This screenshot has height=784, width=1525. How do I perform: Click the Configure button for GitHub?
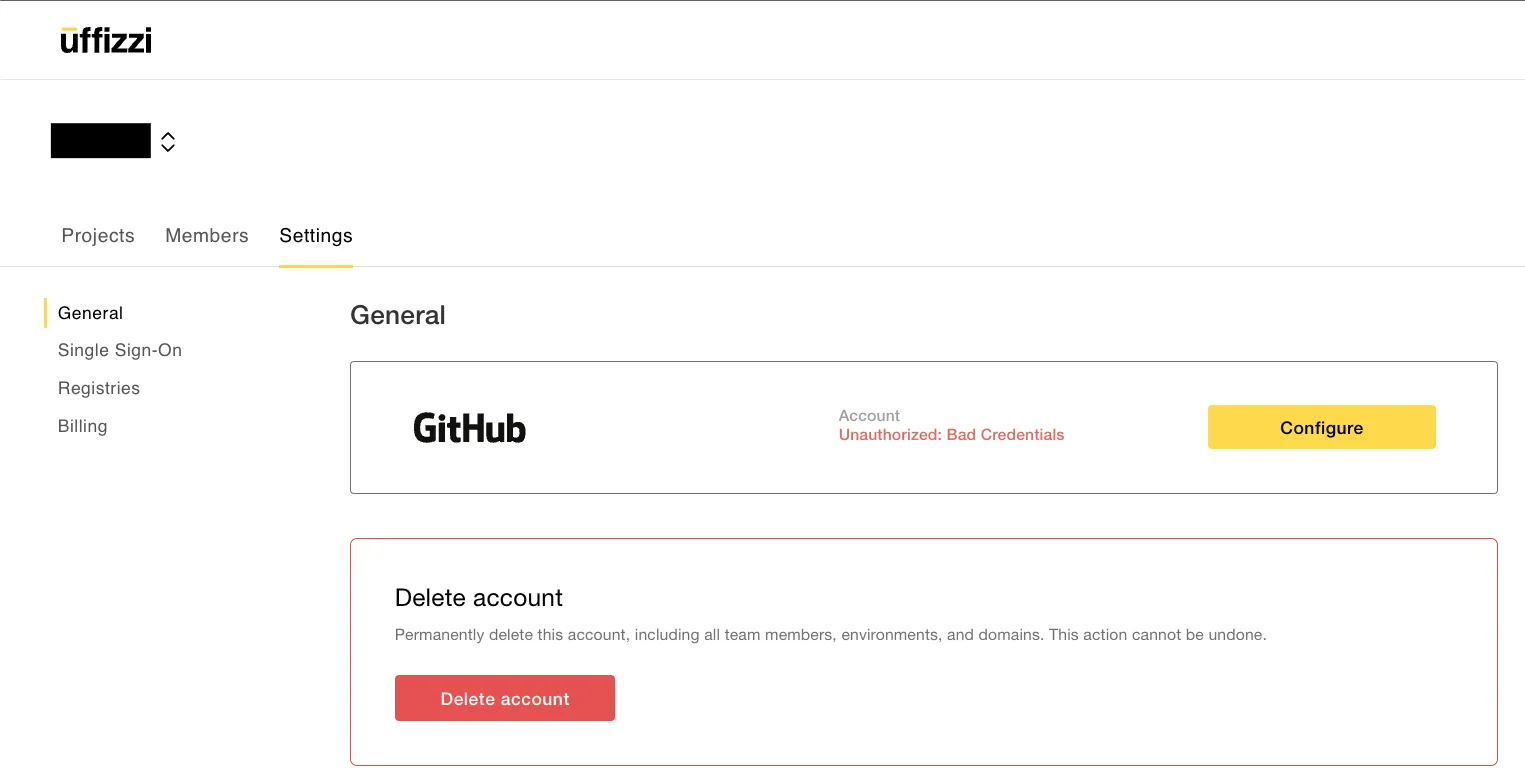[x=1321, y=427]
